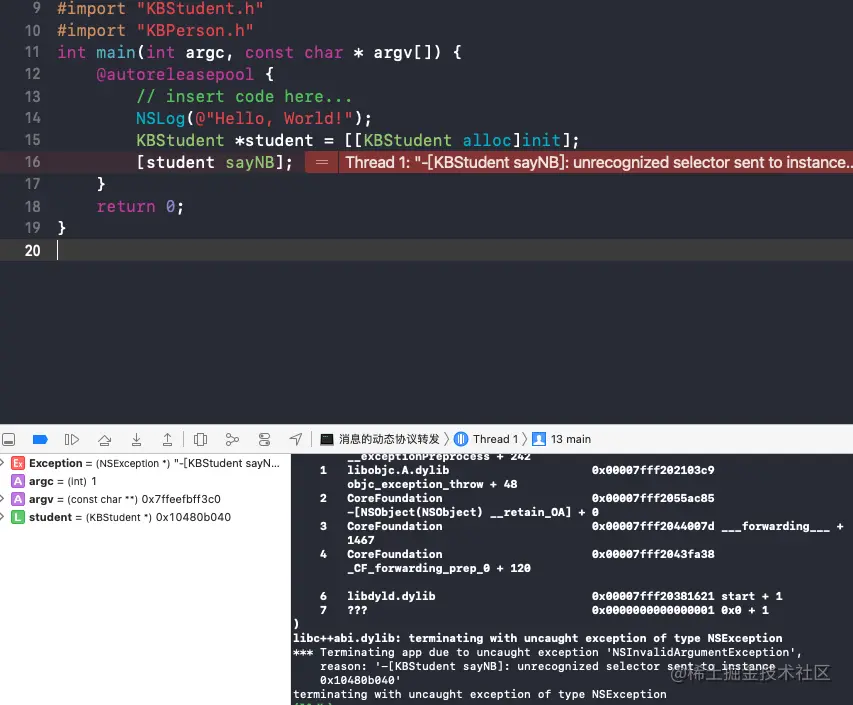Expand the argv variable row
Image resolution: width=853 pixels, height=705 pixels.
click(2, 499)
